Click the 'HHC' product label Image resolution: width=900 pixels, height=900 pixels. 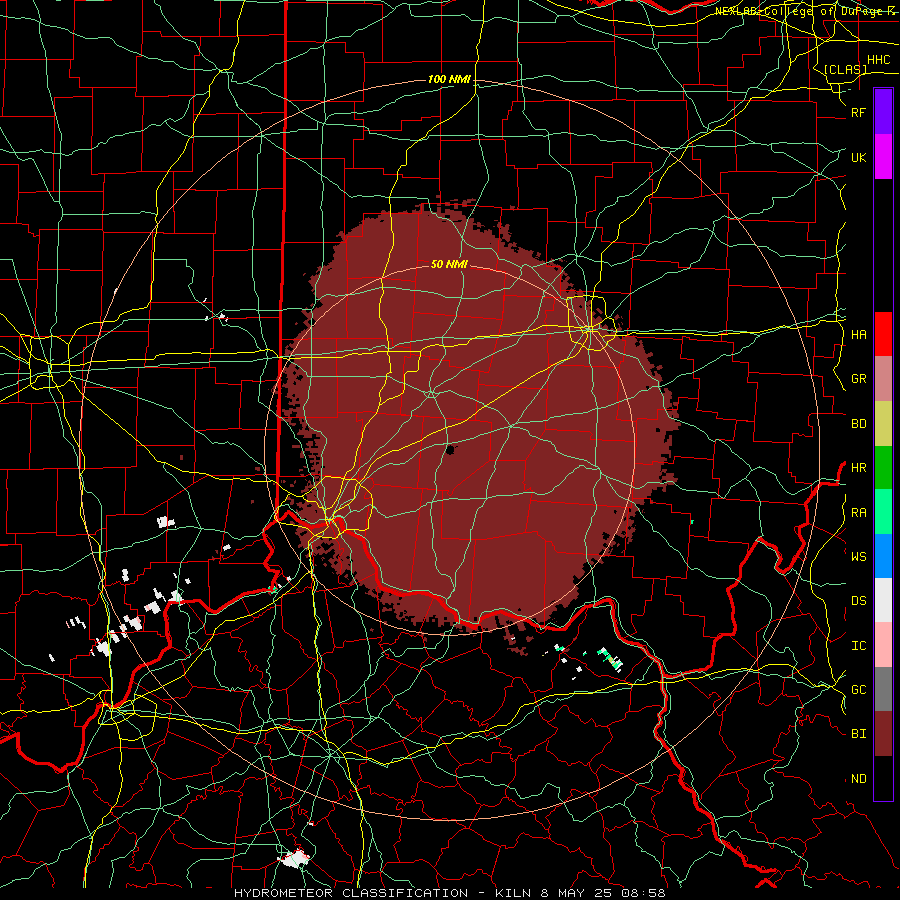(878, 60)
